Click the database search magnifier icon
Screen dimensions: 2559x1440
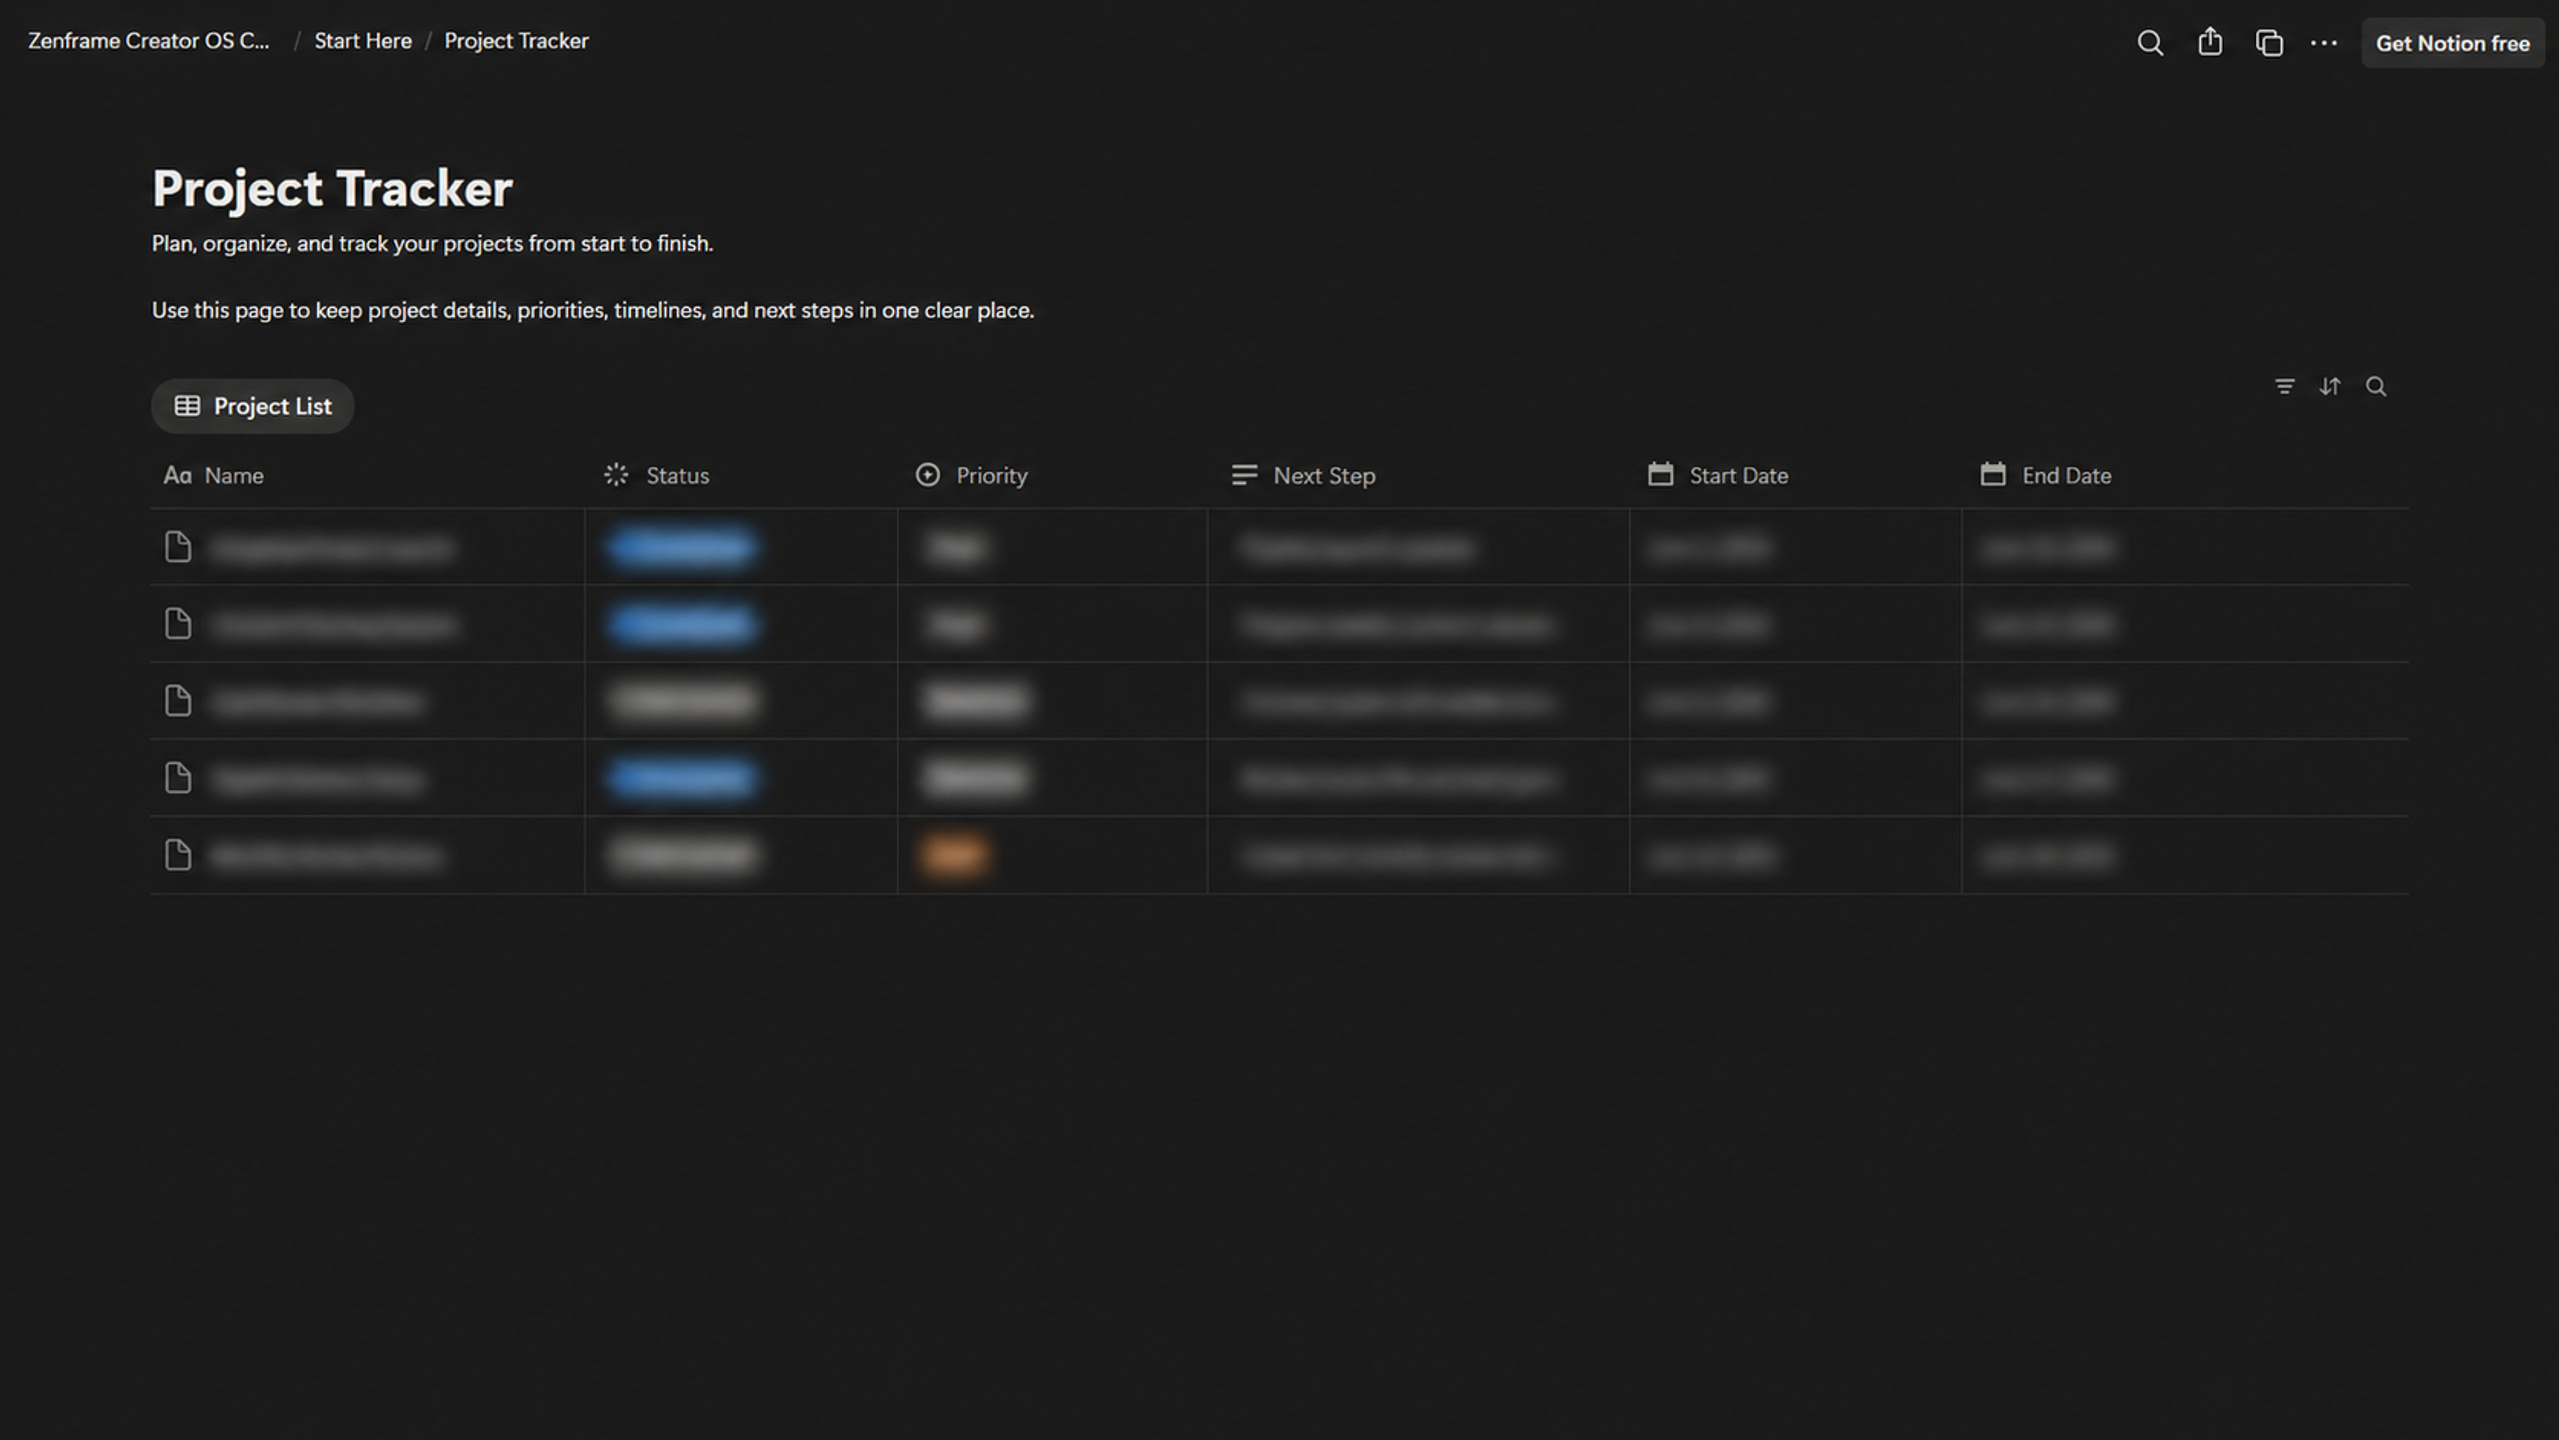2376,386
